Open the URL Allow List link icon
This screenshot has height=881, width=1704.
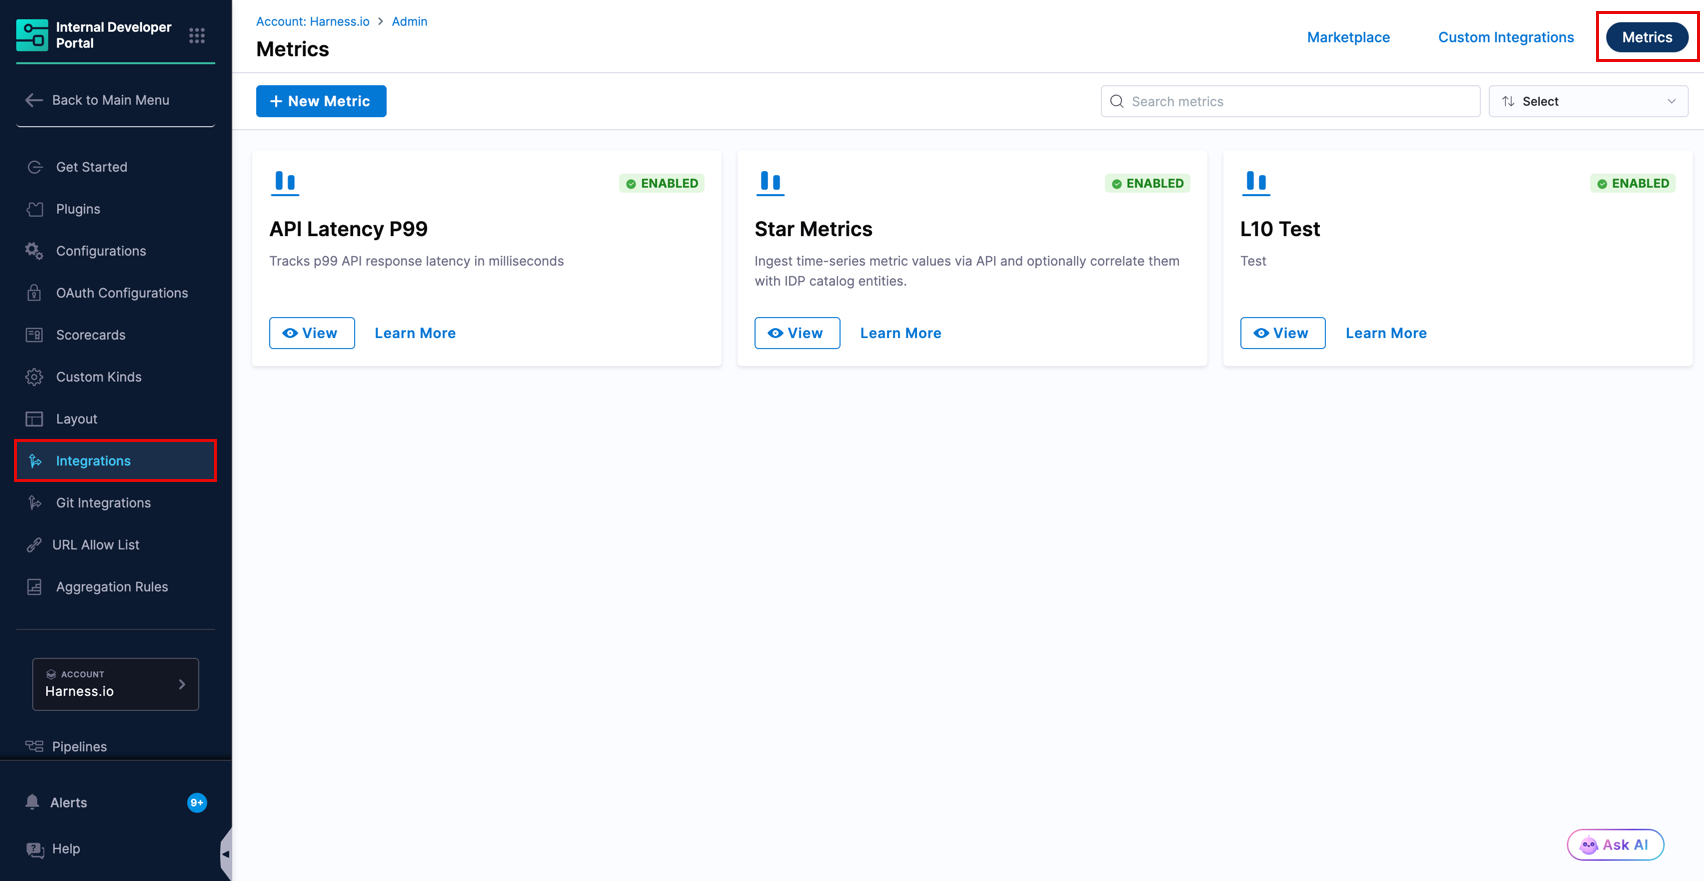34,545
